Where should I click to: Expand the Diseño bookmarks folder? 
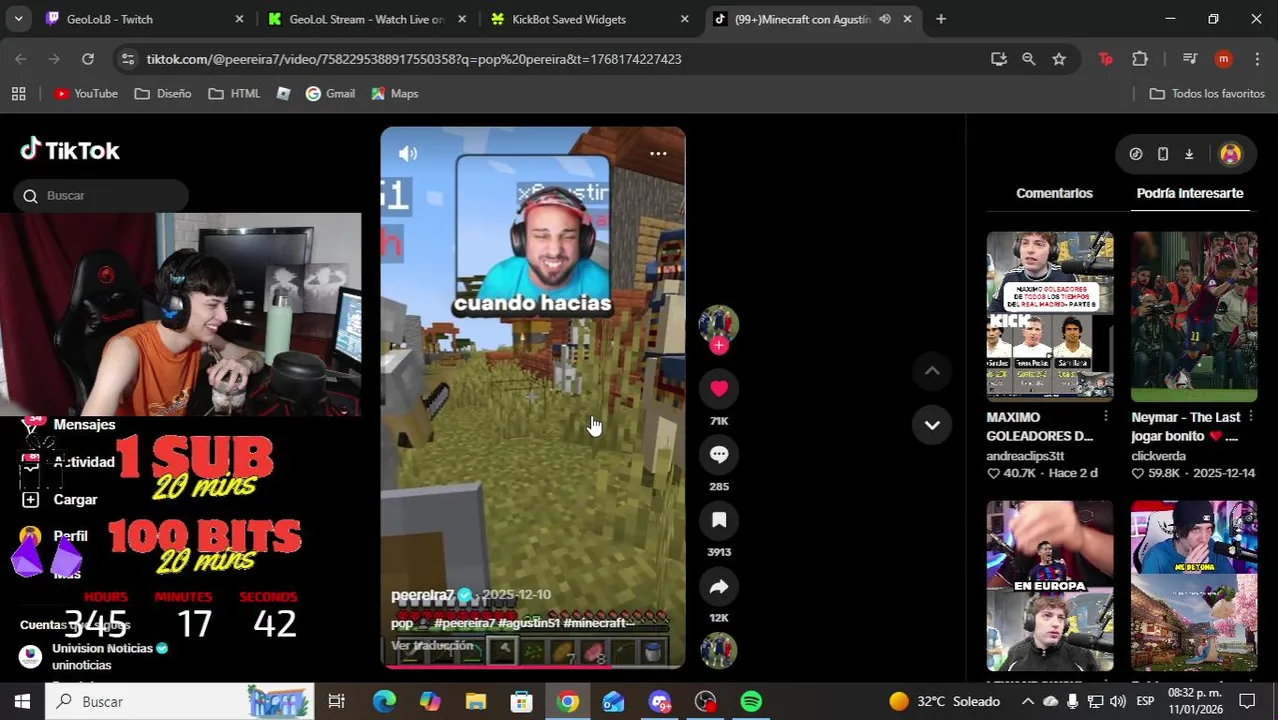[x=162, y=93]
